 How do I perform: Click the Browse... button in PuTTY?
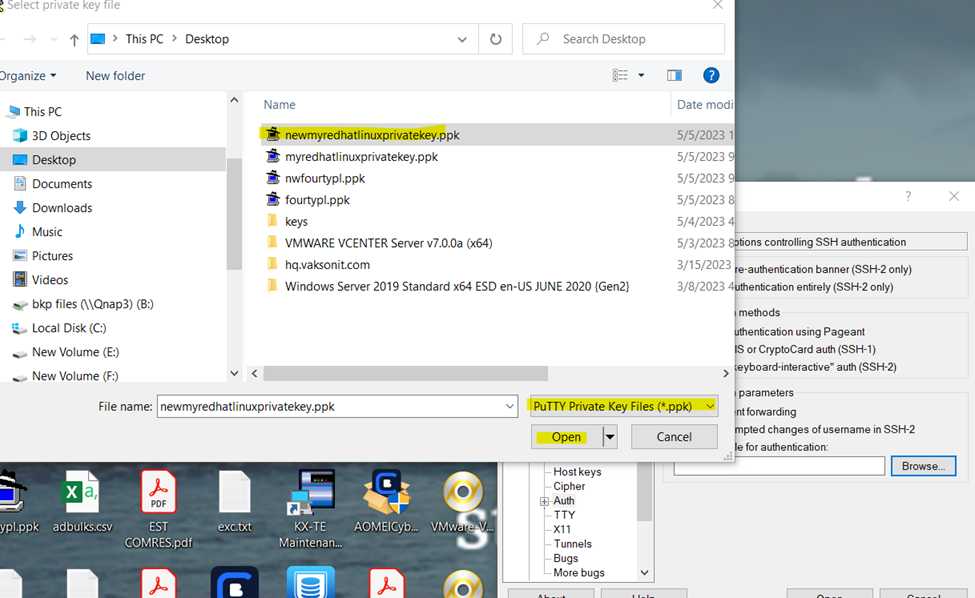(x=922, y=466)
